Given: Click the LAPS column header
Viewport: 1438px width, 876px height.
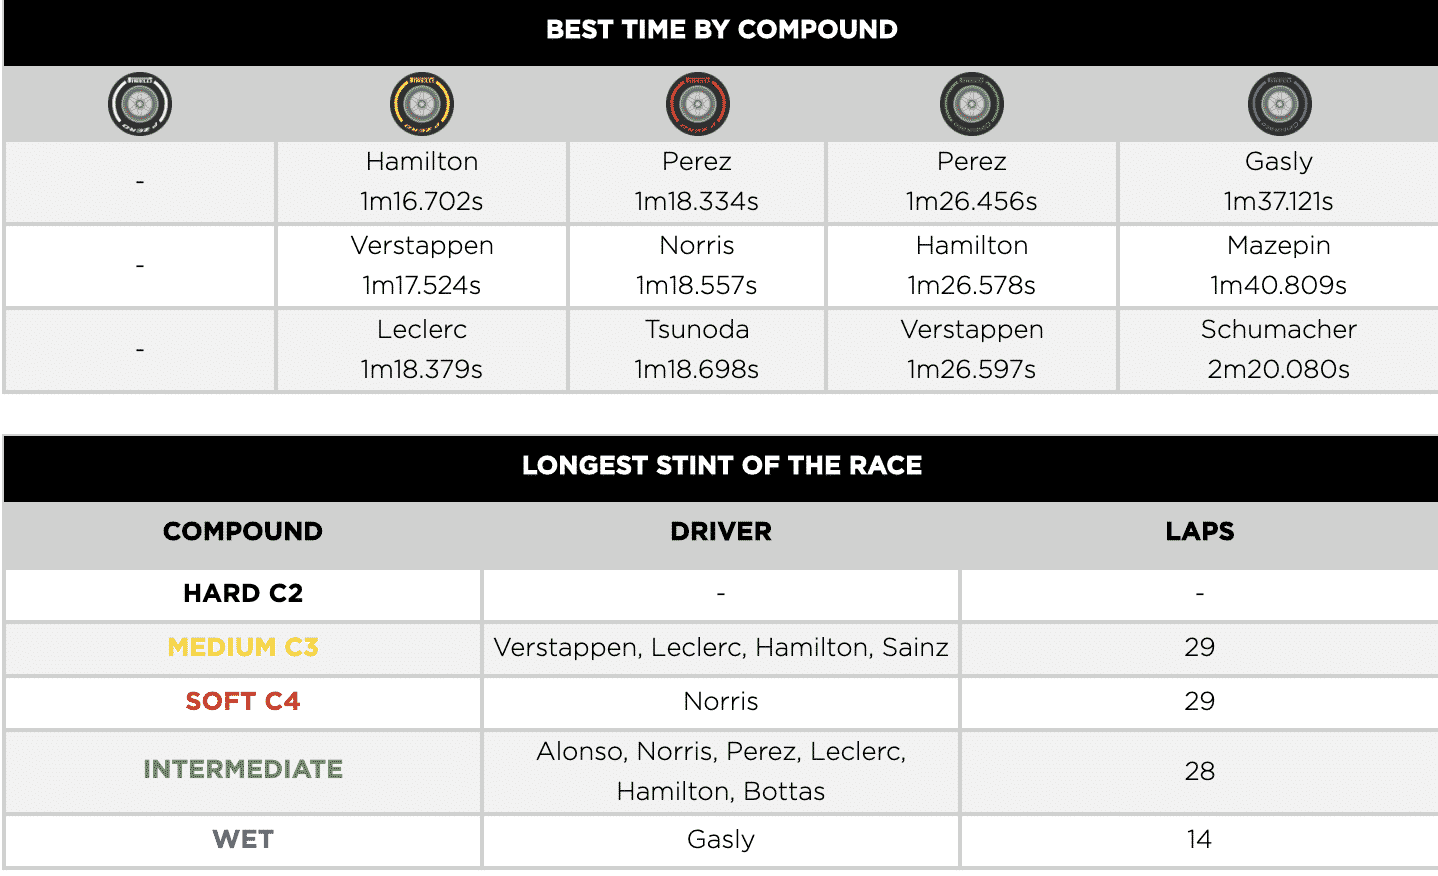Looking at the screenshot, I should click(1200, 532).
